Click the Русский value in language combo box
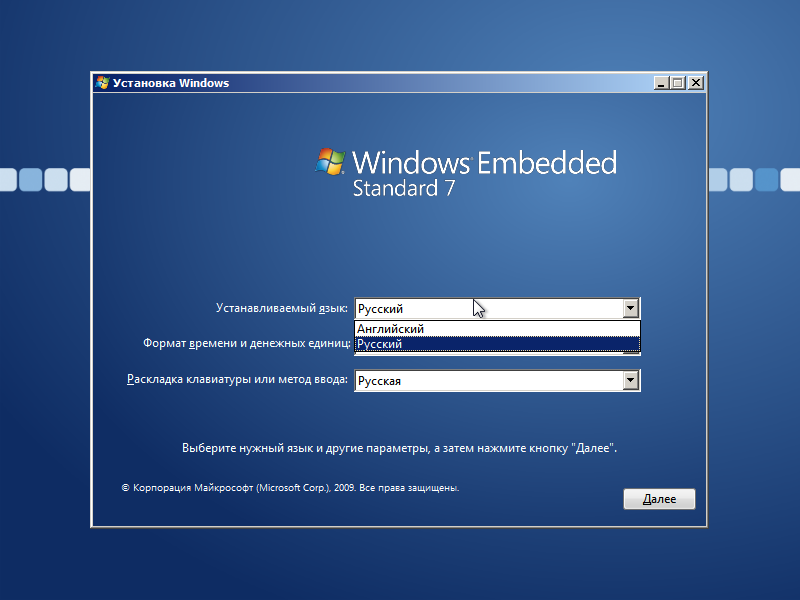 click(380, 309)
